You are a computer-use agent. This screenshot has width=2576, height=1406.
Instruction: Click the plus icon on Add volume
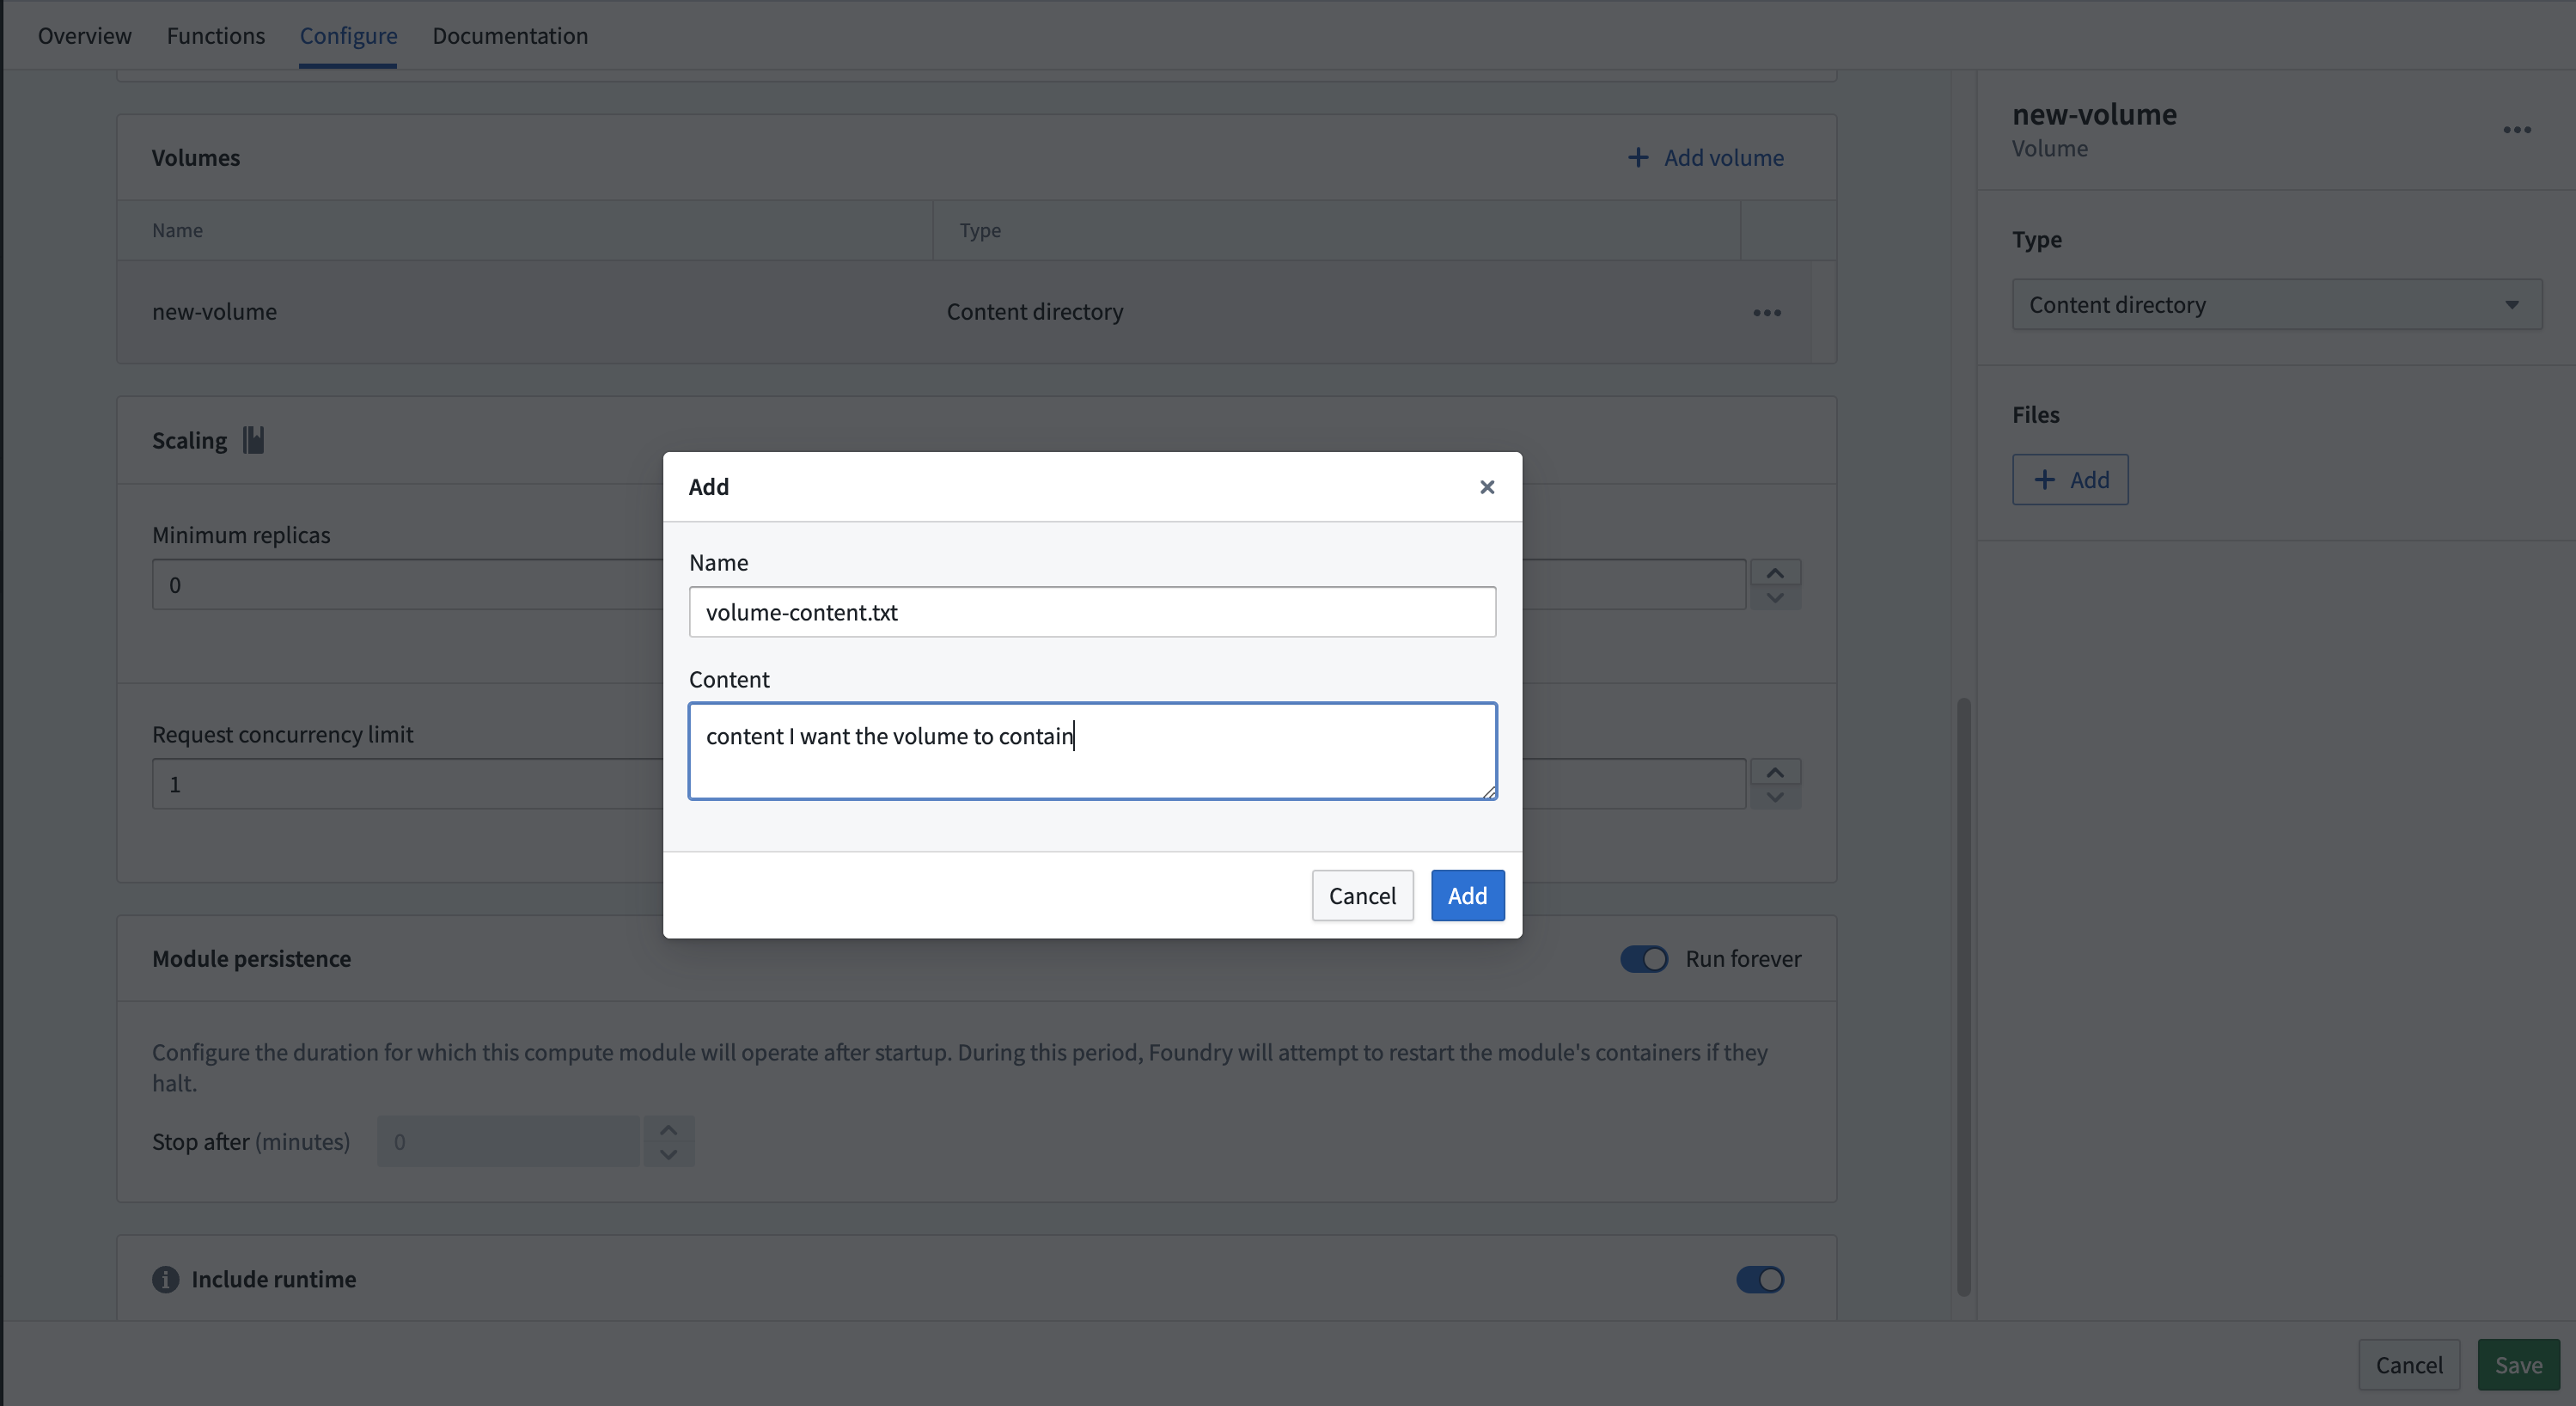coord(1638,157)
